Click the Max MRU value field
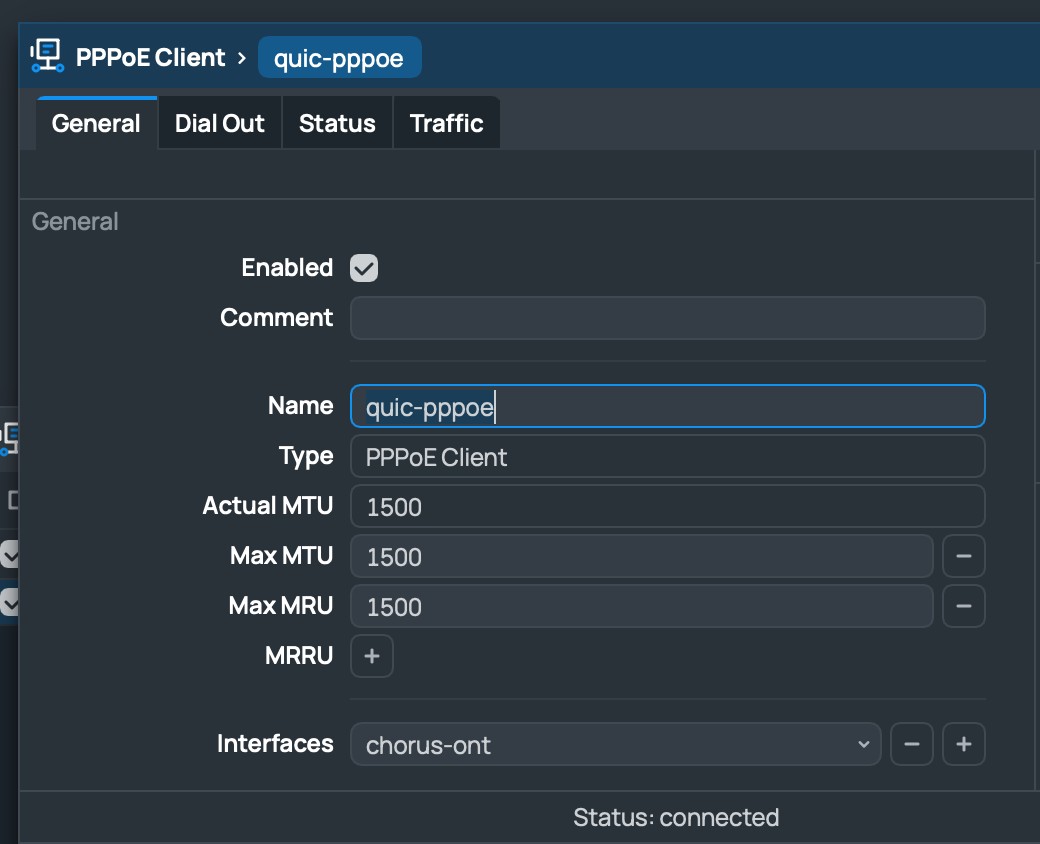Screen dimensions: 1040x844 click(641, 606)
